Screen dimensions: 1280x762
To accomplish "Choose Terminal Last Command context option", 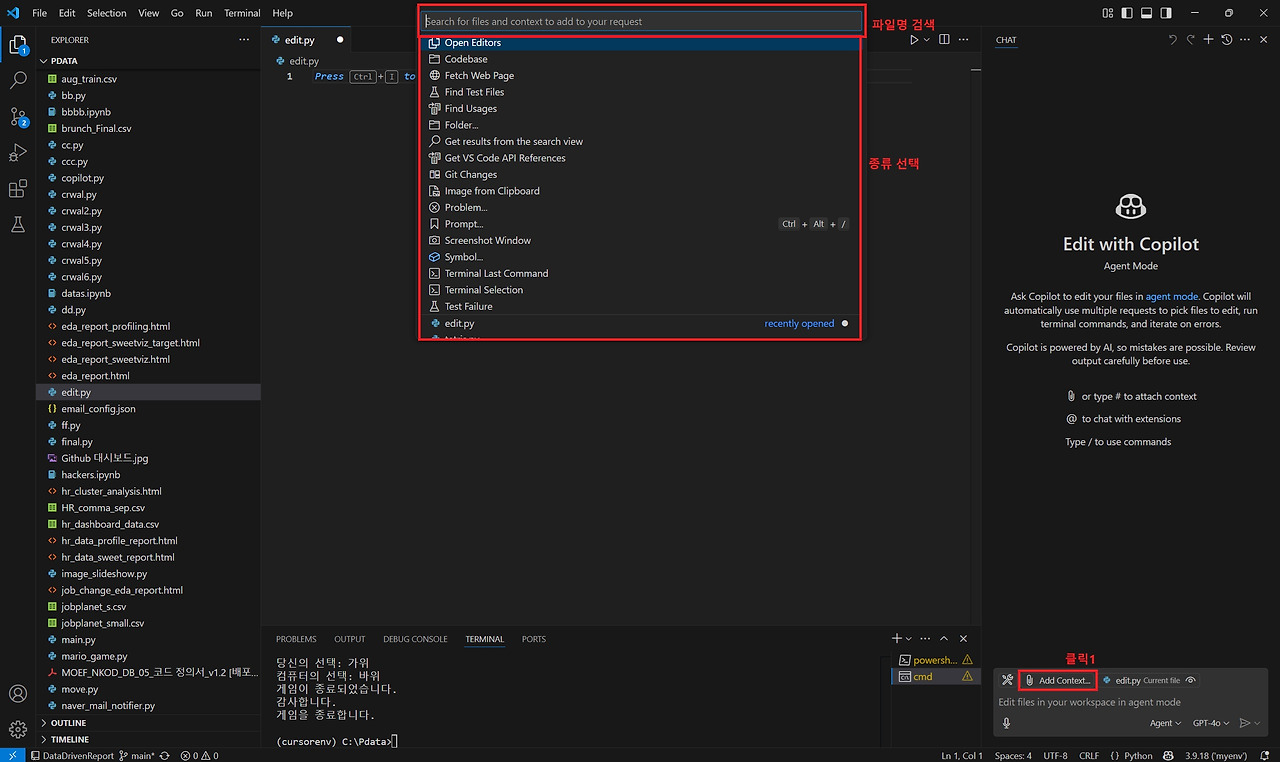I will 640,274.
